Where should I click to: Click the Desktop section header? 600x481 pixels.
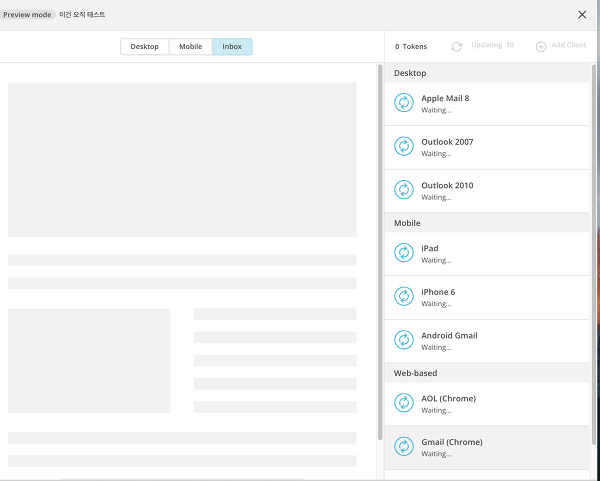click(487, 73)
